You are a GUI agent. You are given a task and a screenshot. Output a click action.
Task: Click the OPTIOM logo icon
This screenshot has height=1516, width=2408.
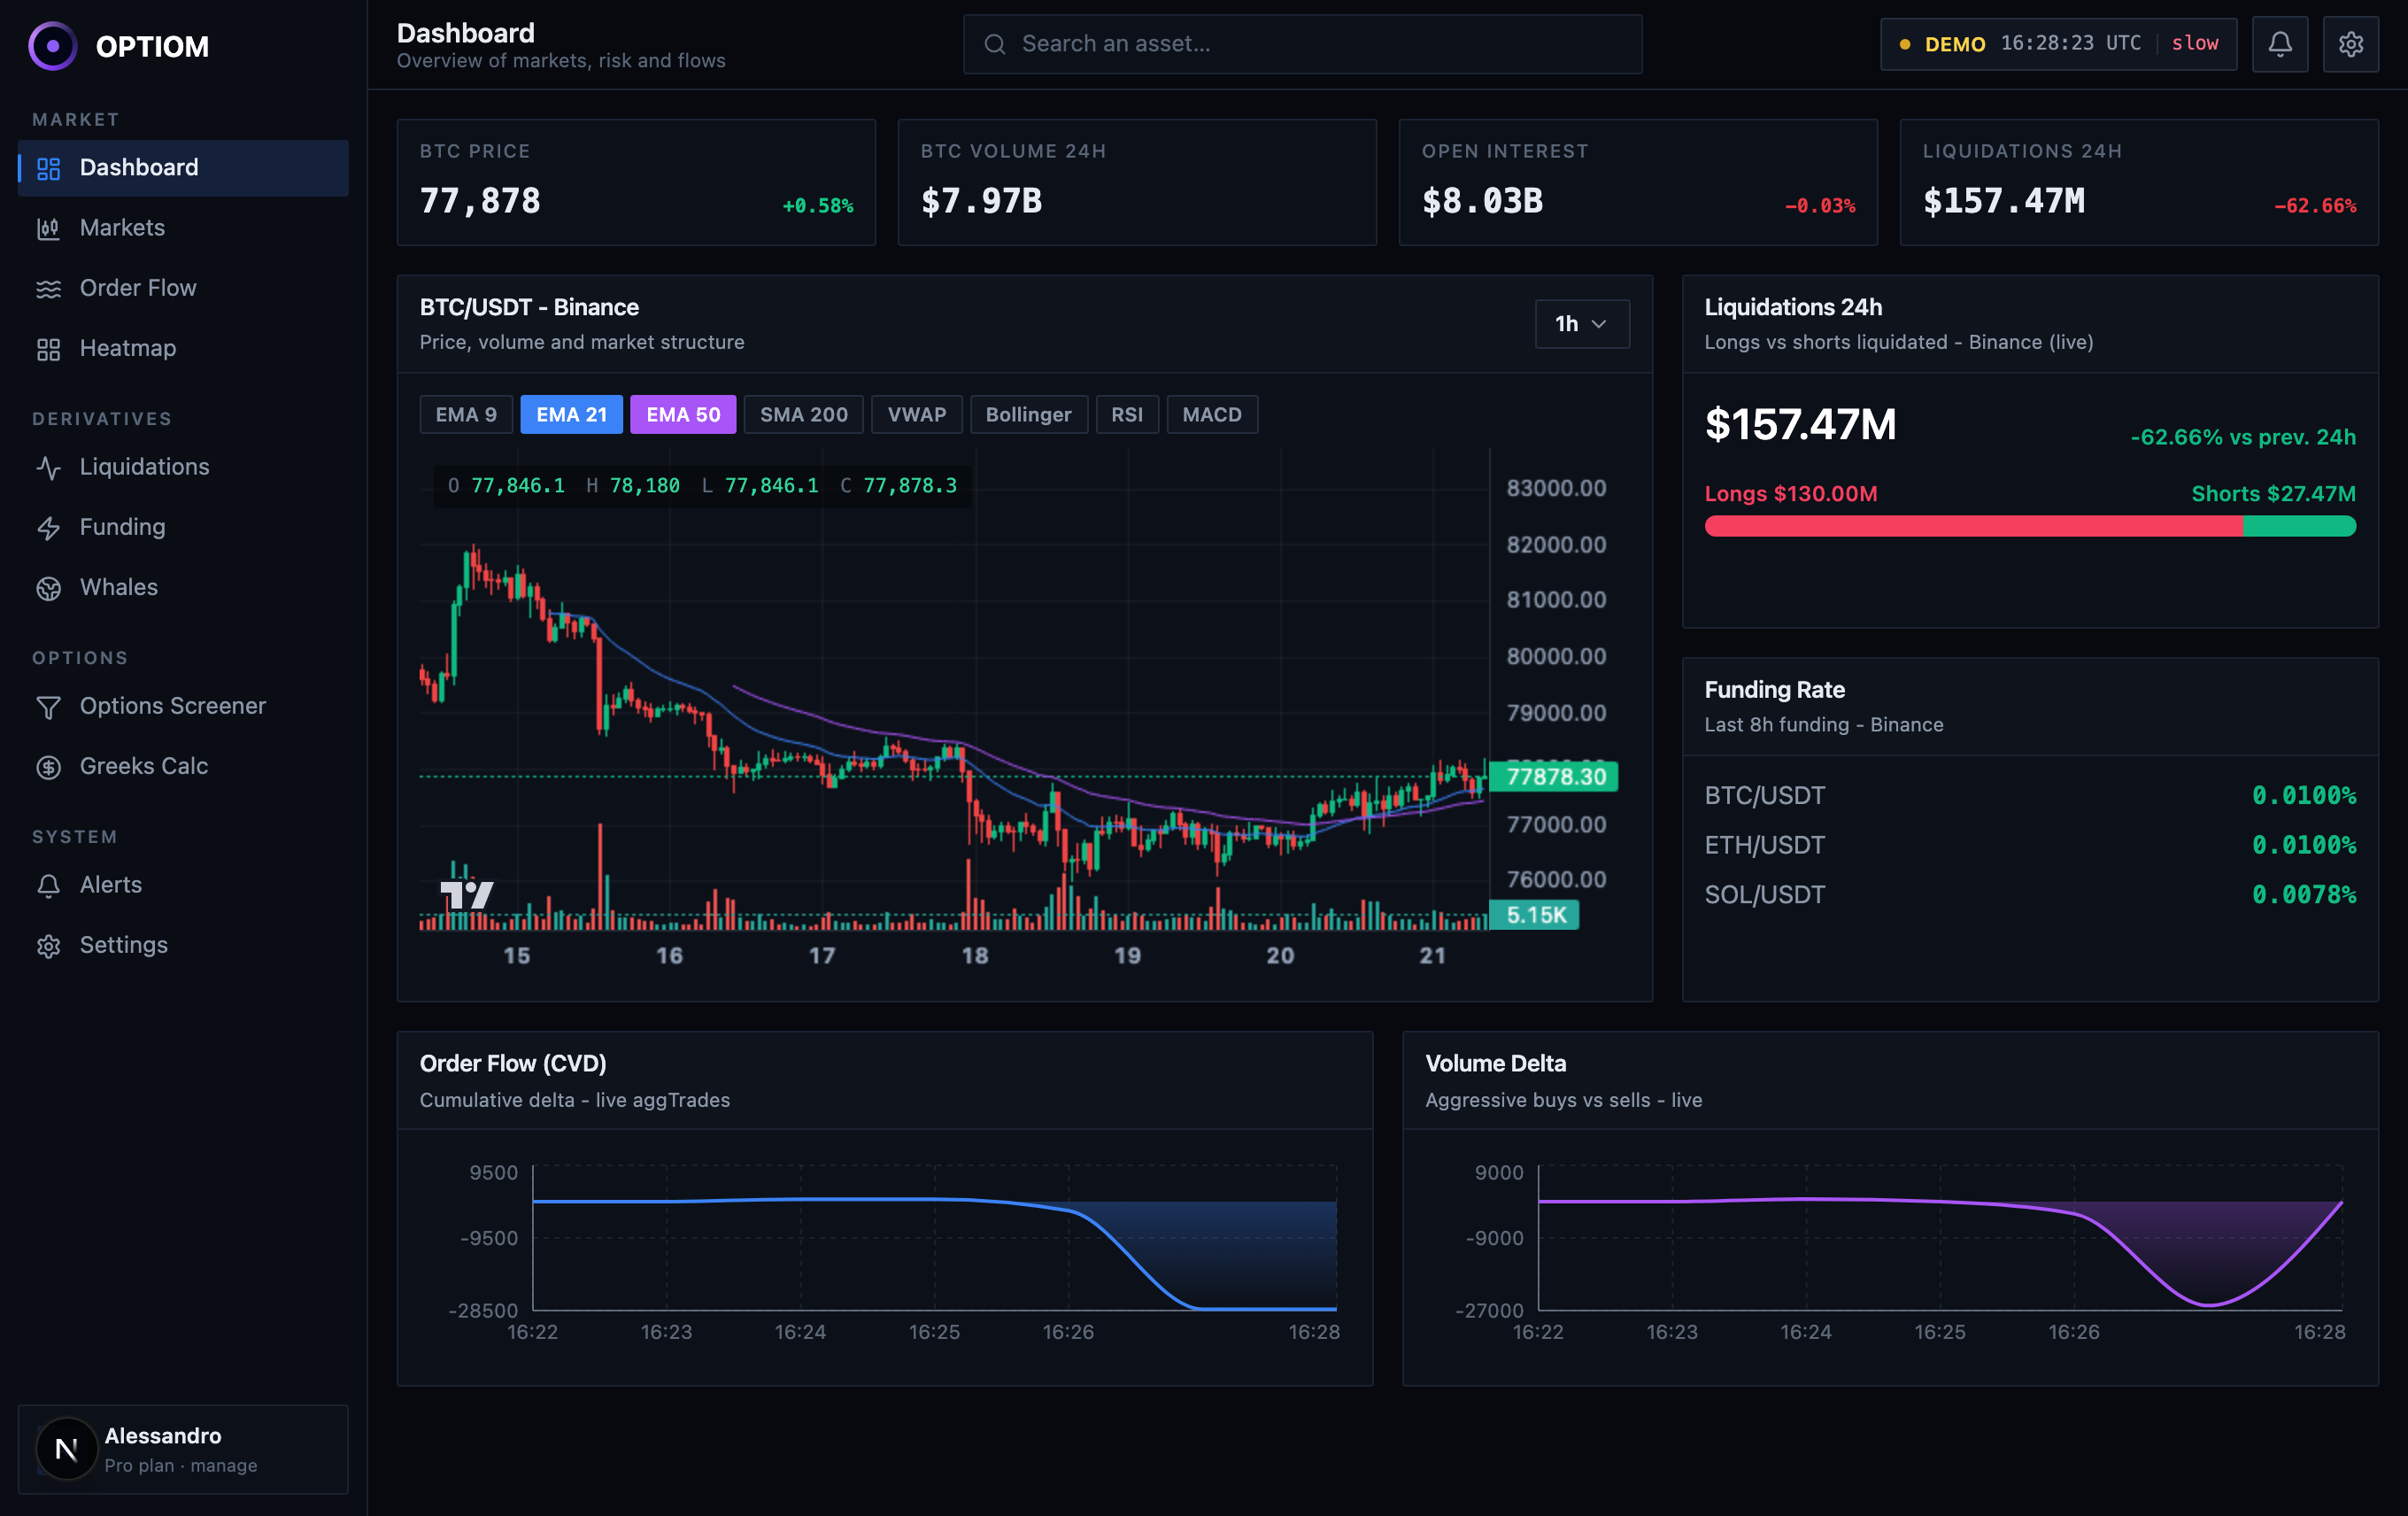click(x=53, y=46)
